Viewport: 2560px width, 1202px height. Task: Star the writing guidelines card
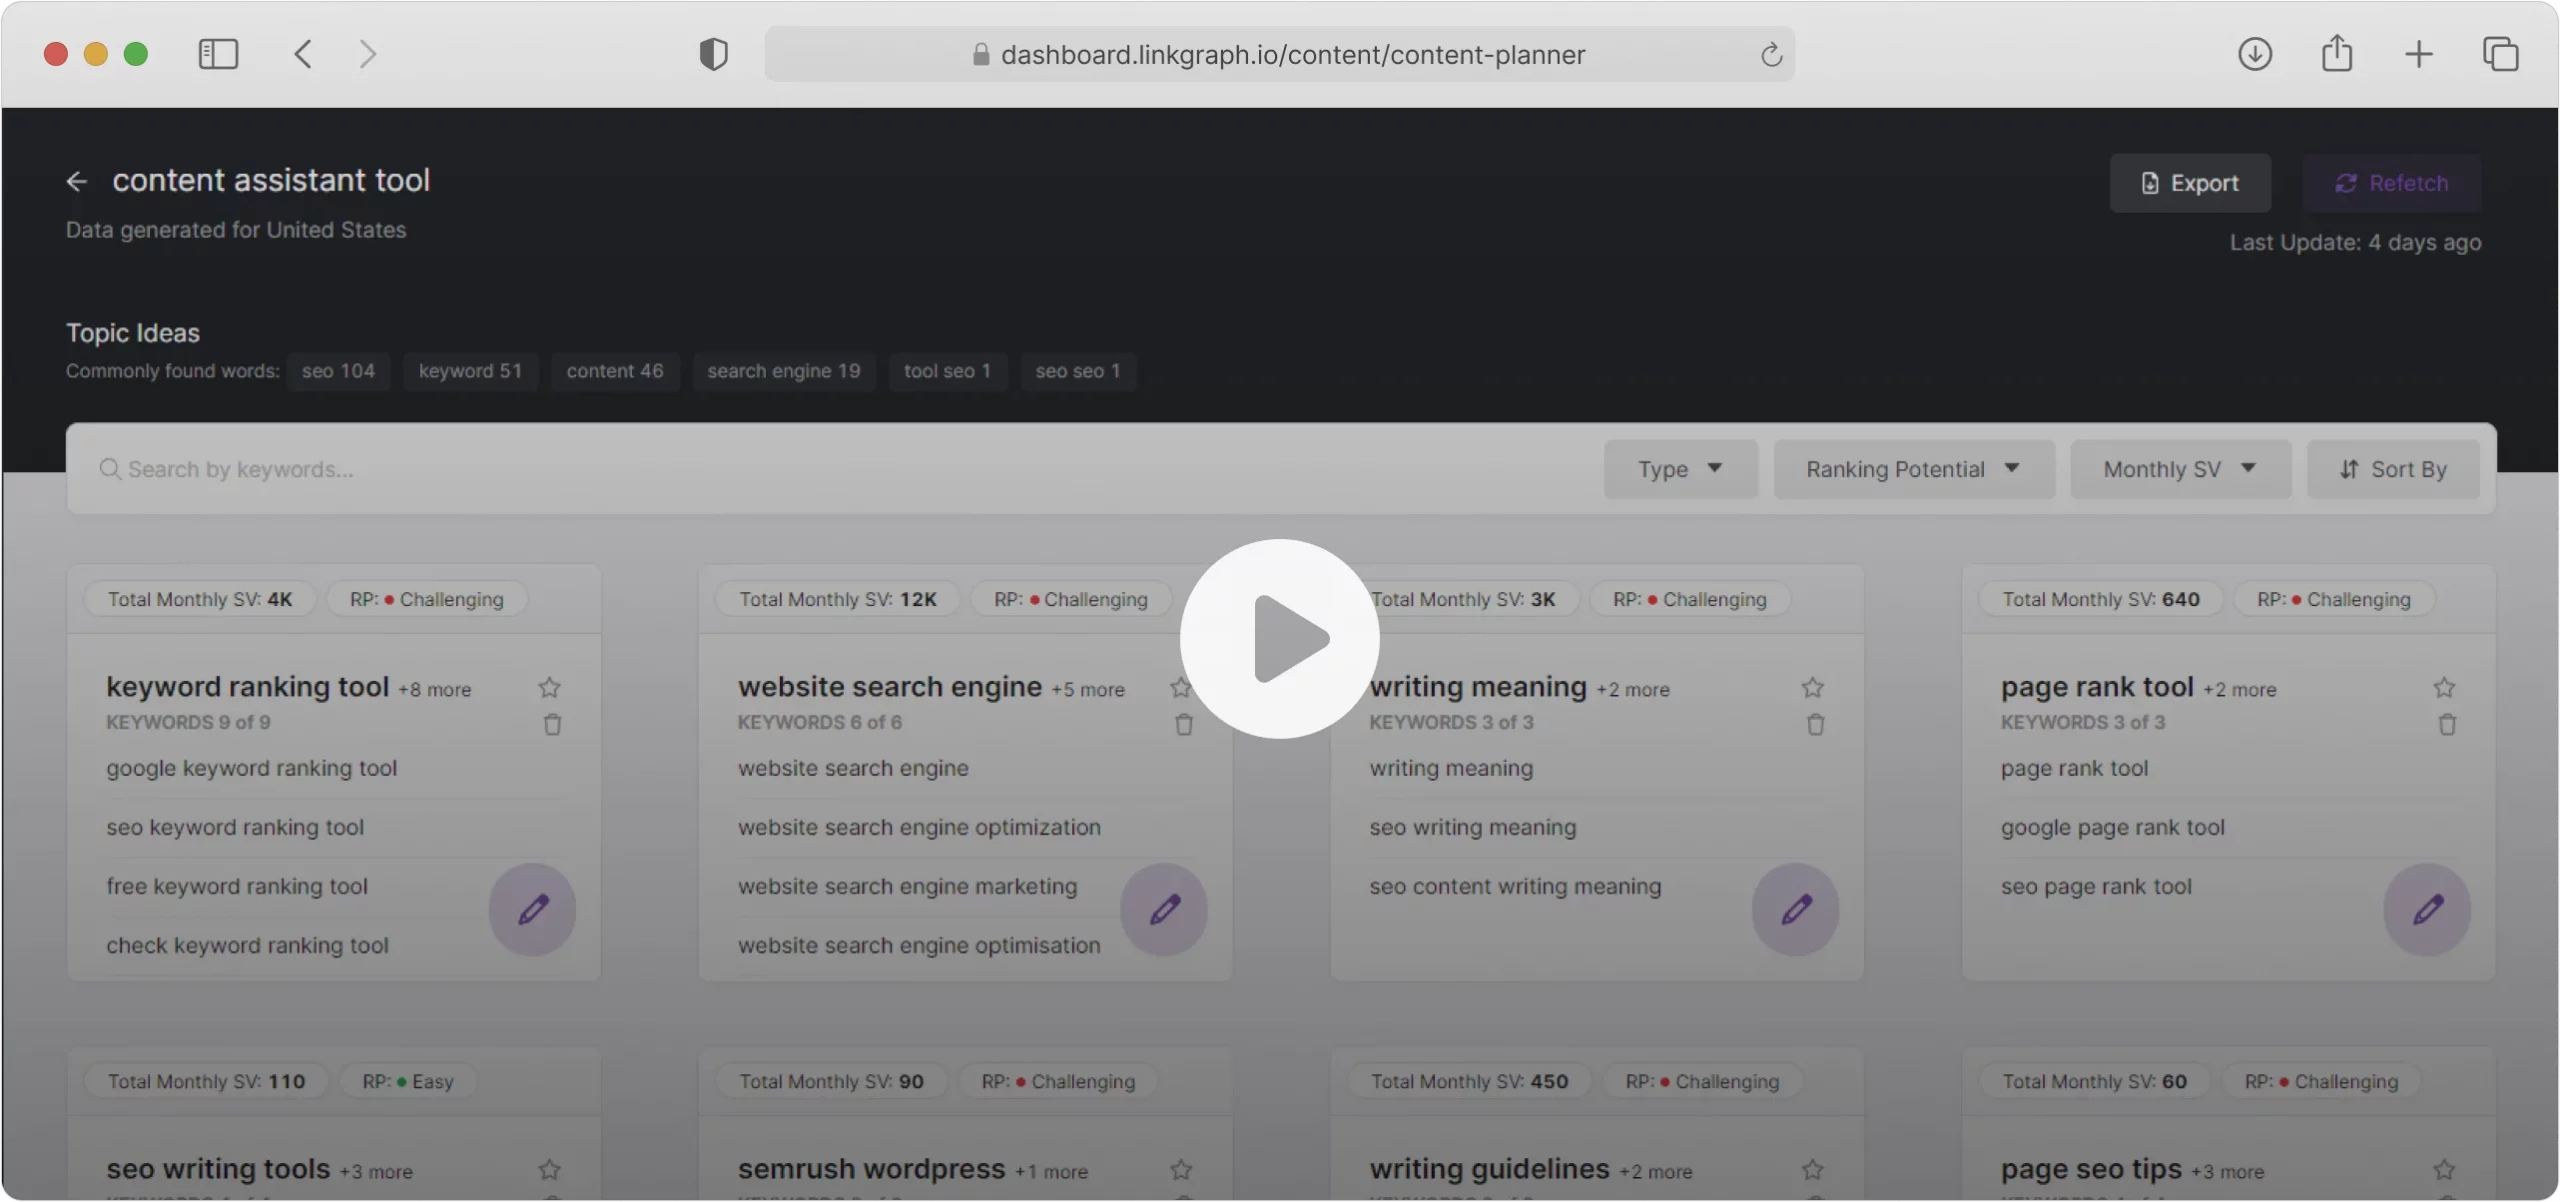(1813, 1169)
